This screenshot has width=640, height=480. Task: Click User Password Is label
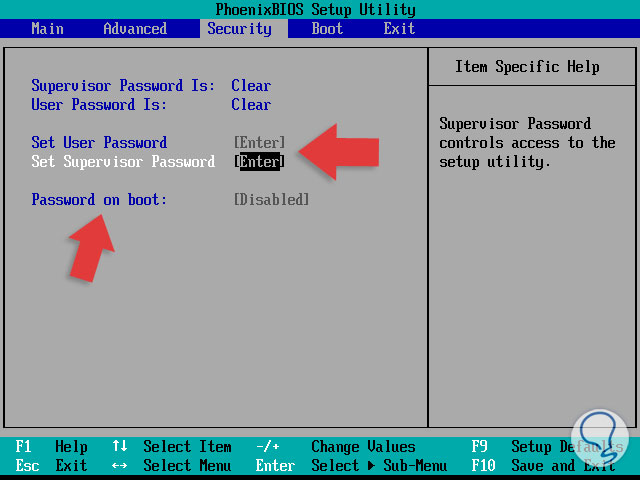coord(99,104)
